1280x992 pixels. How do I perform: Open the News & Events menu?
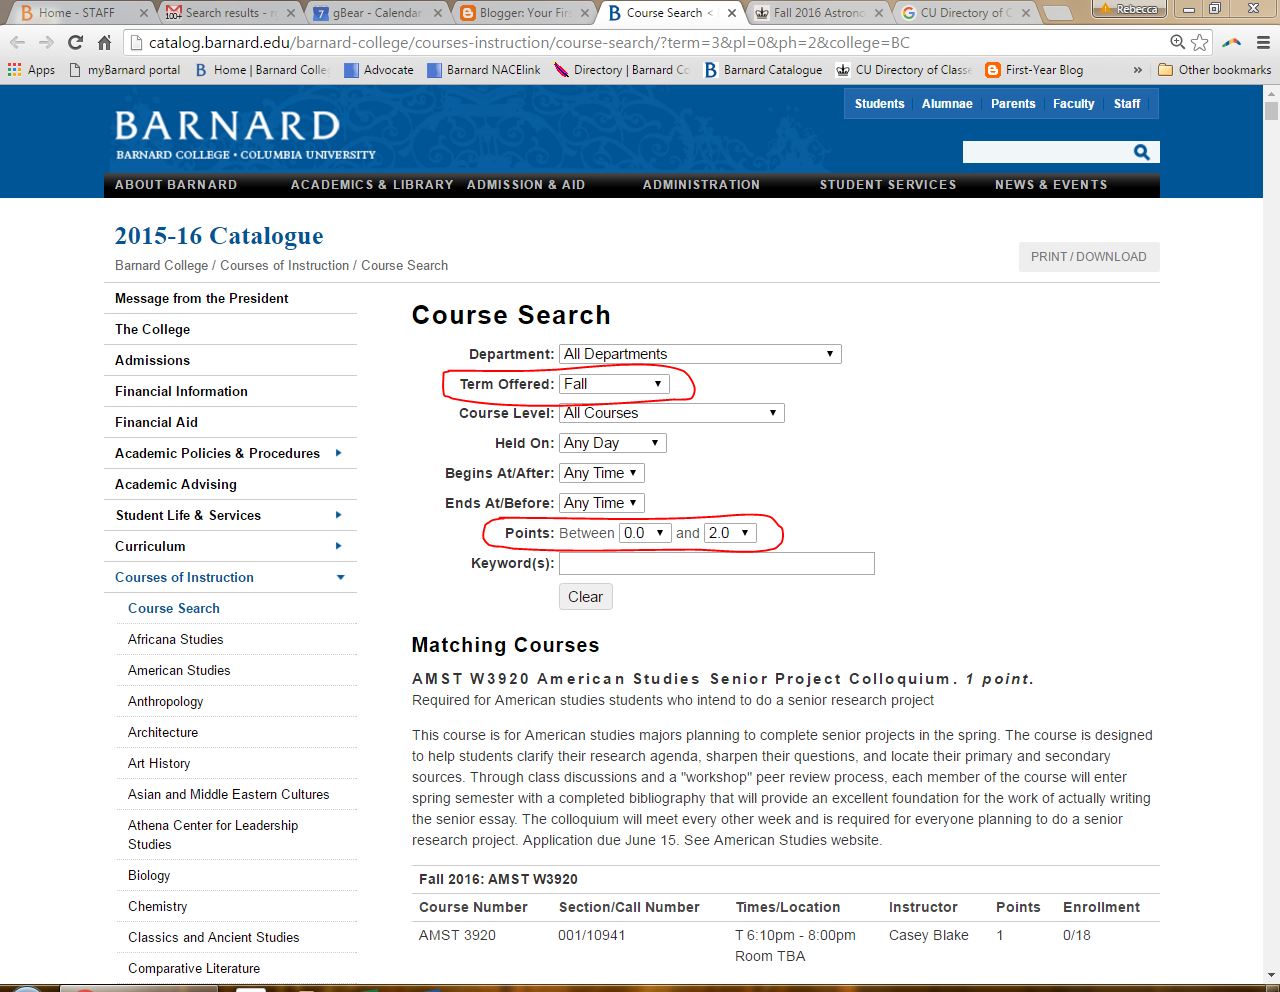[1051, 185]
